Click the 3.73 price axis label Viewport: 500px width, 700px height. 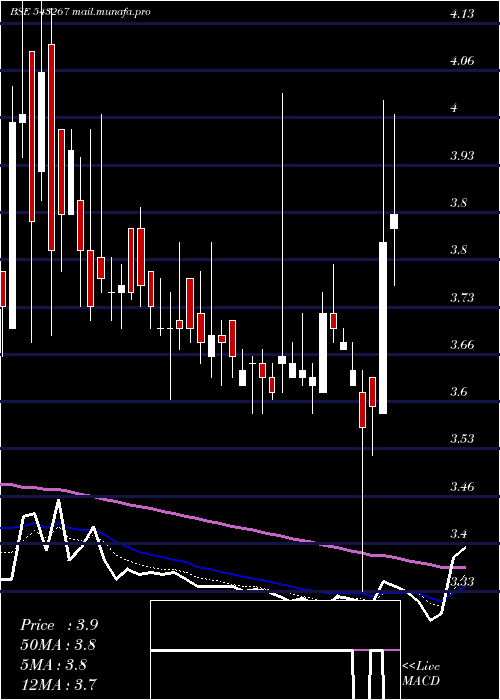click(x=462, y=298)
